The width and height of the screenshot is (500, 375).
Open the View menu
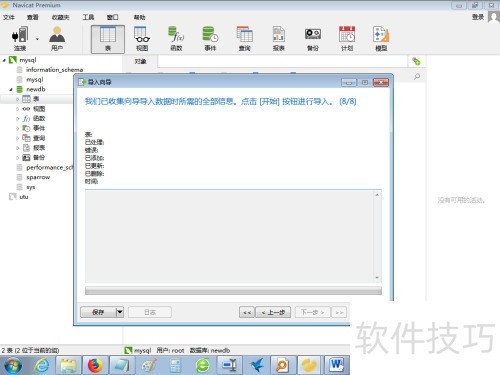(33, 17)
